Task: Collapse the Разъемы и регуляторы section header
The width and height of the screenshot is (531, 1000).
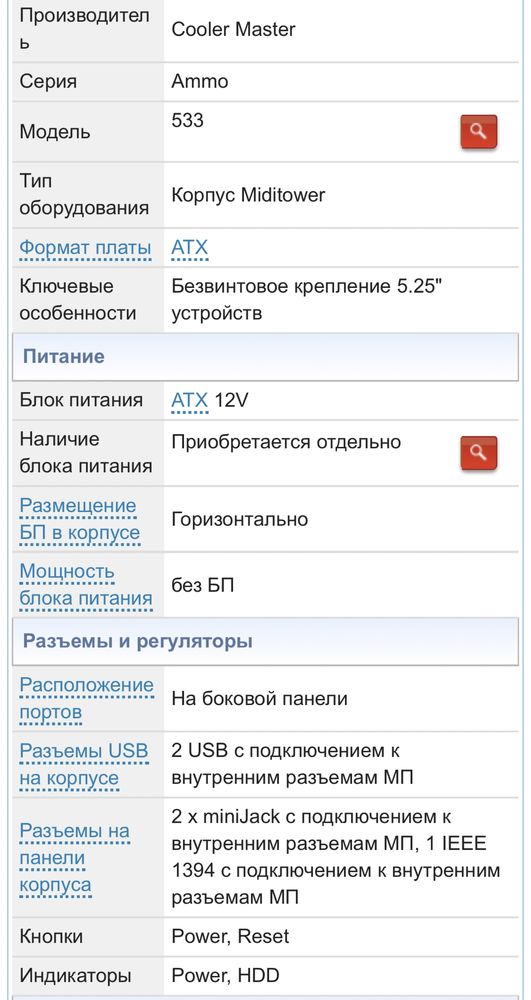Action: pyautogui.click(x=265, y=641)
